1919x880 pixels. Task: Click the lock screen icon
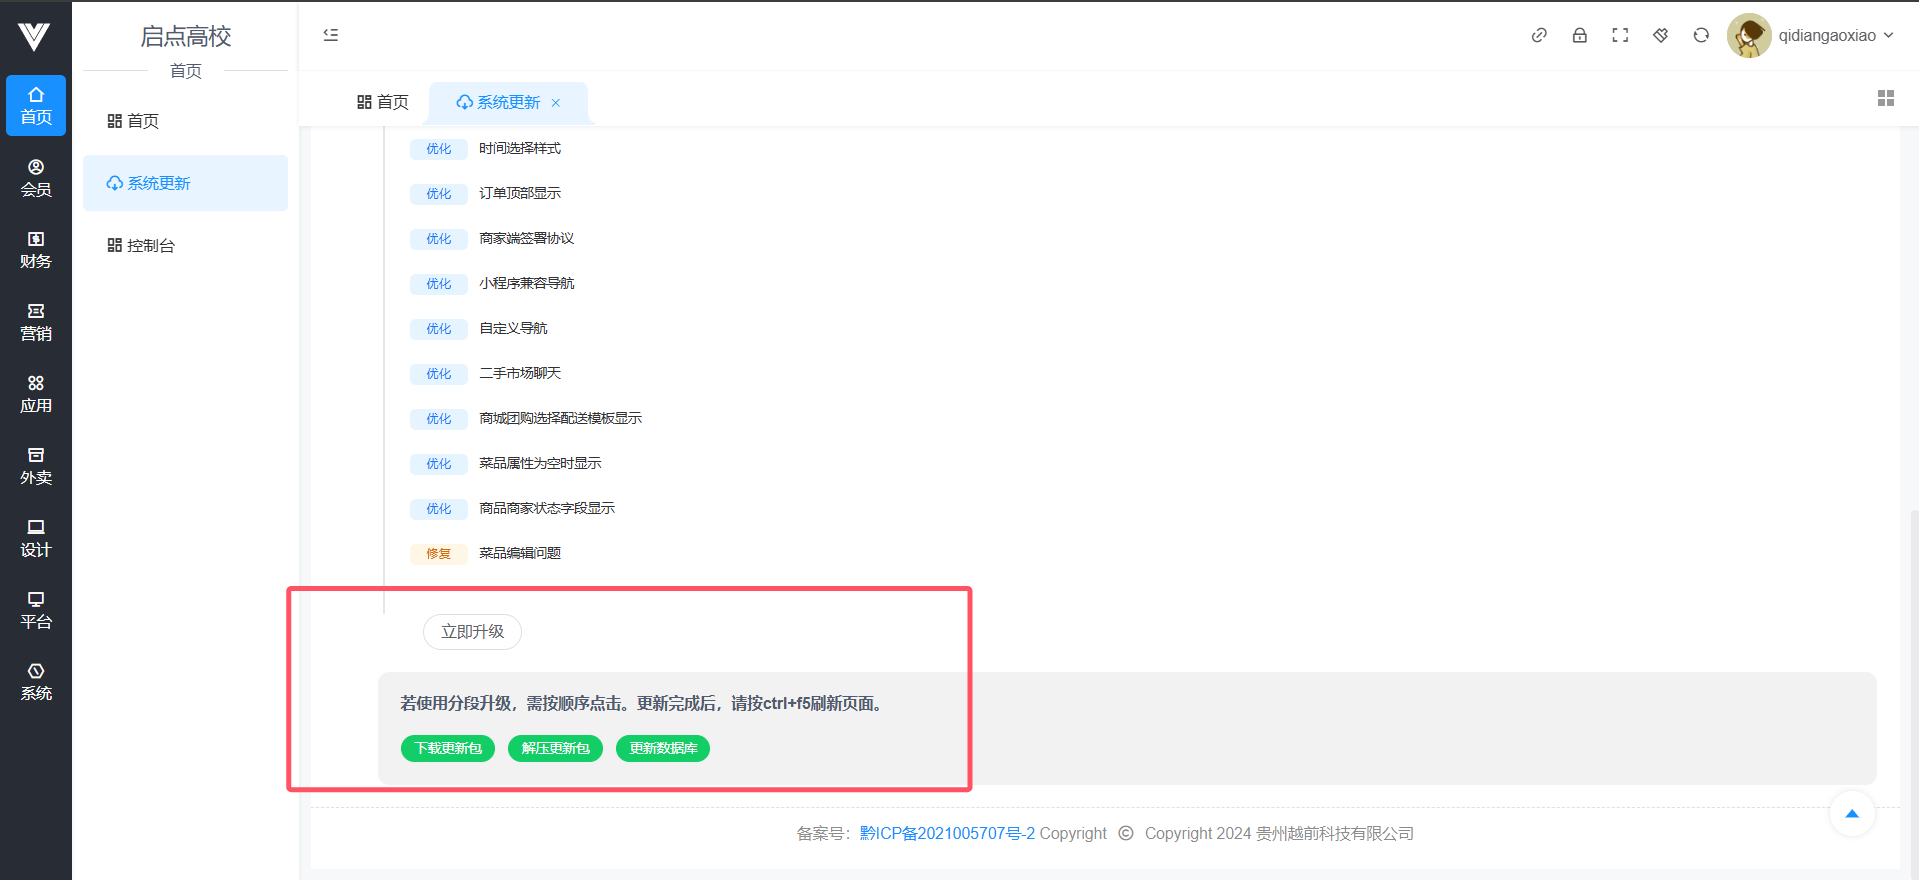1579,35
